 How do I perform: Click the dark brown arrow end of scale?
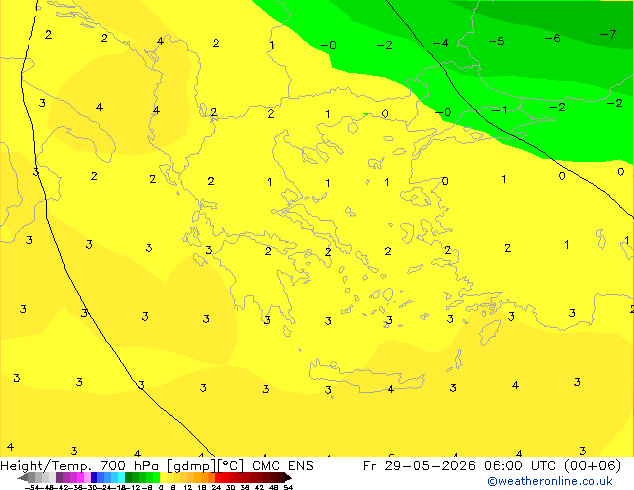[288, 477]
